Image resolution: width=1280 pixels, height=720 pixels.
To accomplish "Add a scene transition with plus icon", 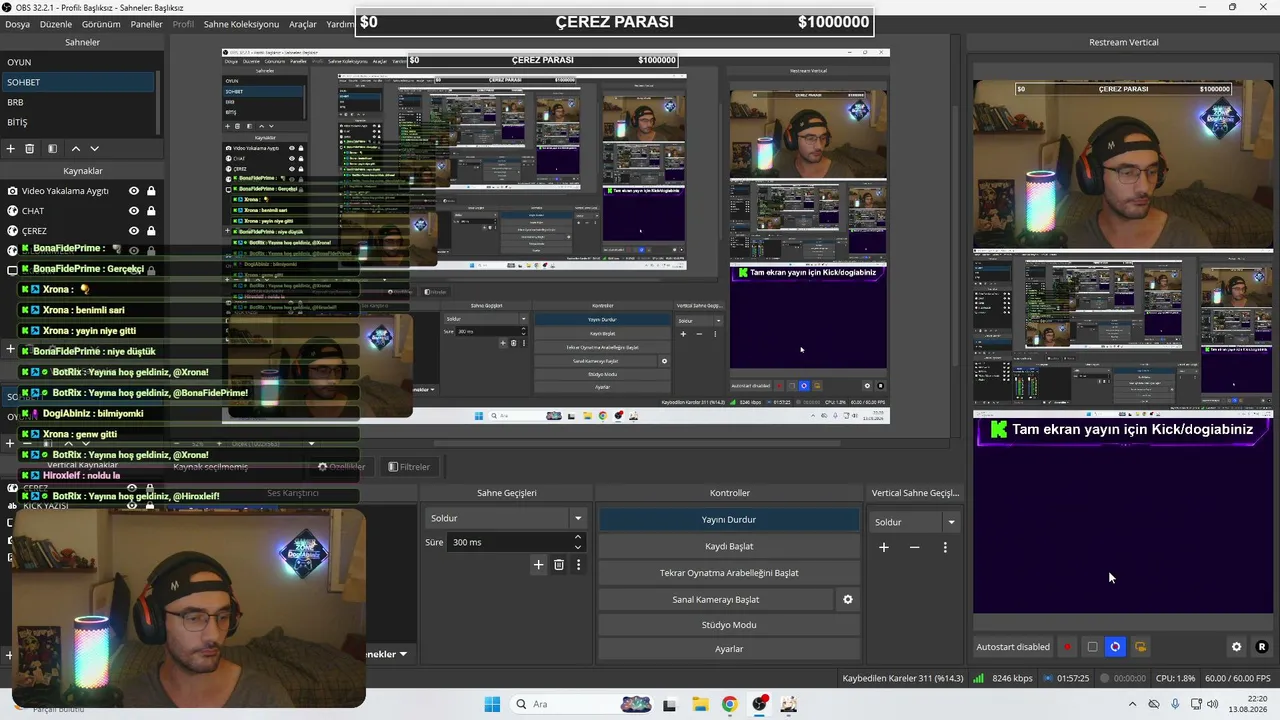I will click(x=538, y=565).
